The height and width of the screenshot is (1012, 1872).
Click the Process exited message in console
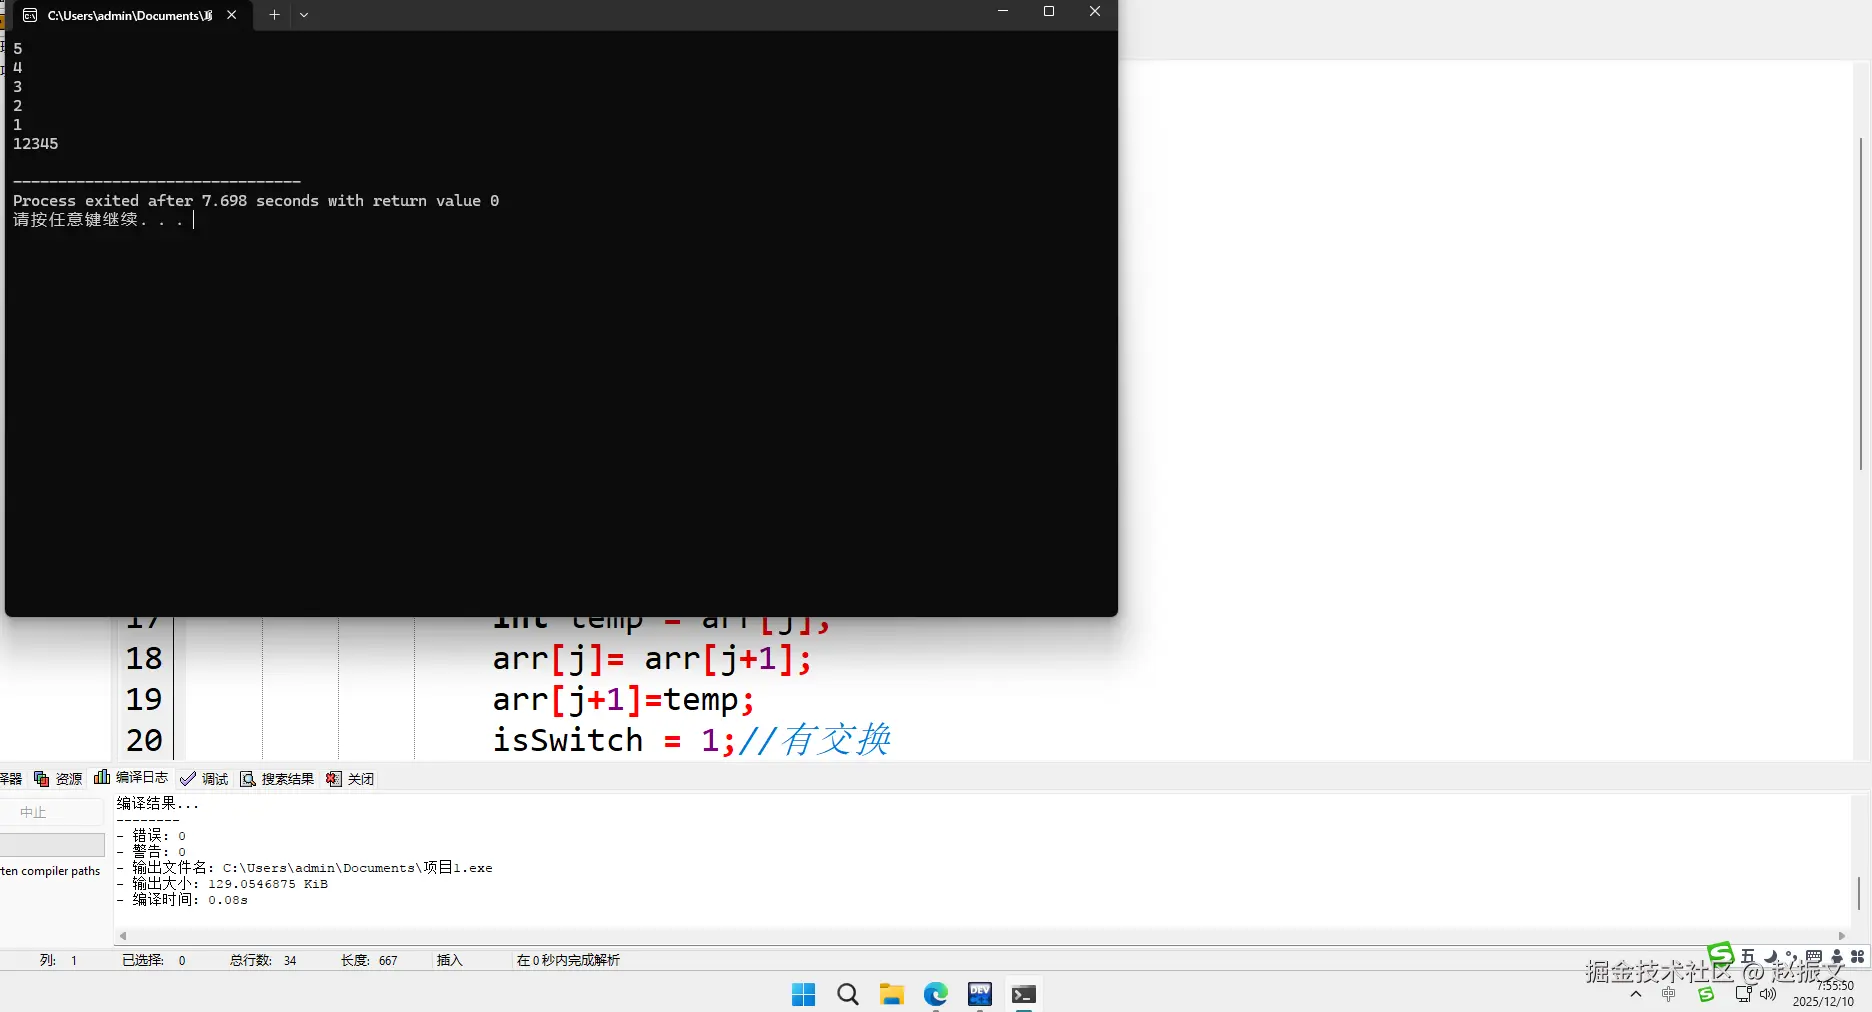point(256,201)
